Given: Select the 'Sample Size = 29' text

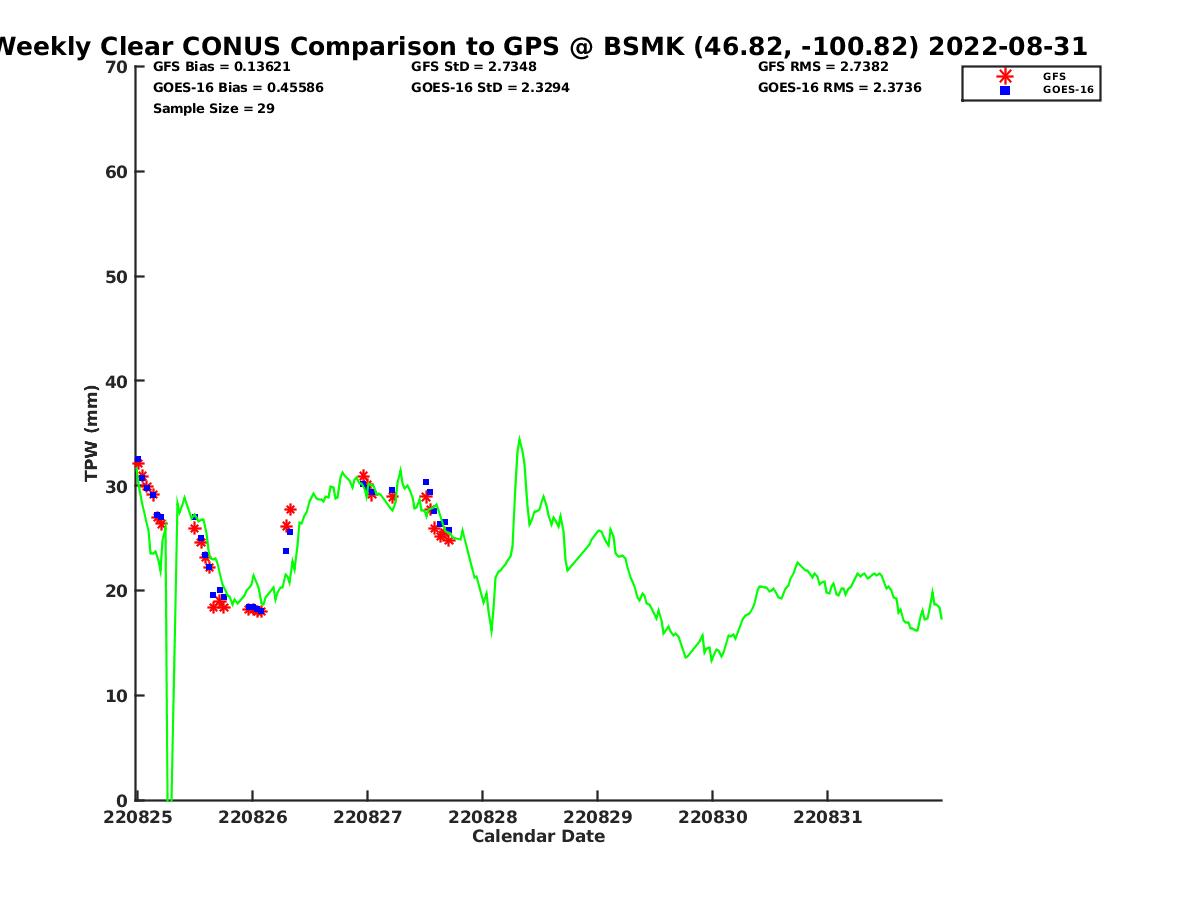Looking at the screenshot, I should point(214,109).
